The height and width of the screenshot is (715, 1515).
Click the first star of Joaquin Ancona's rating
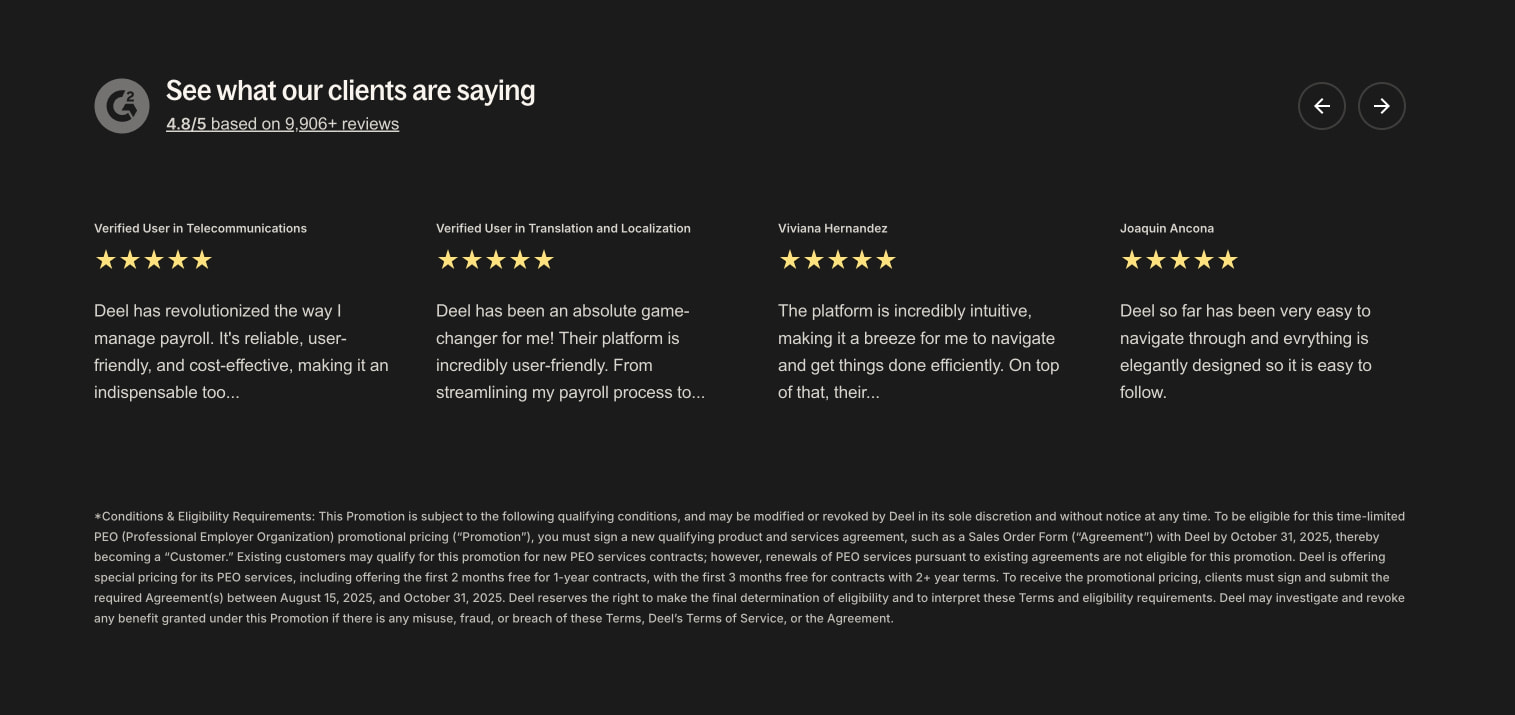(1131, 260)
